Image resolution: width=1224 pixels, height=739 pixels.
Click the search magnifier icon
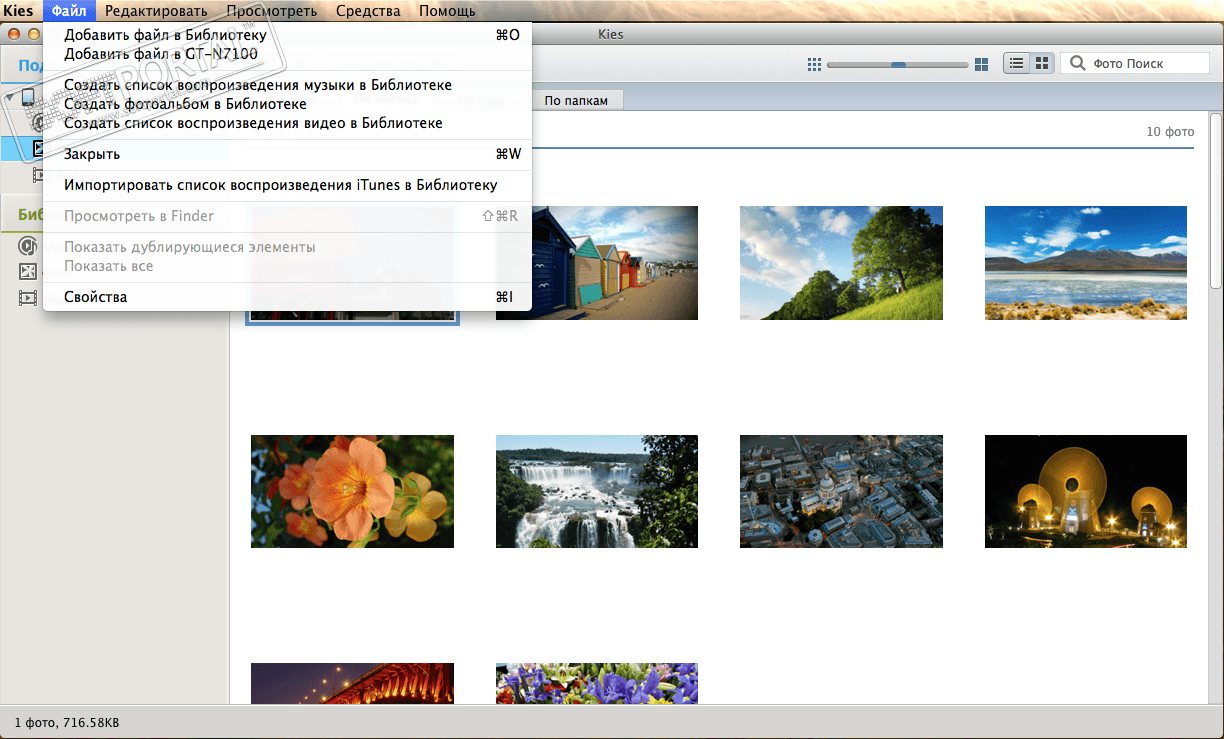pyautogui.click(x=1078, y=63)
